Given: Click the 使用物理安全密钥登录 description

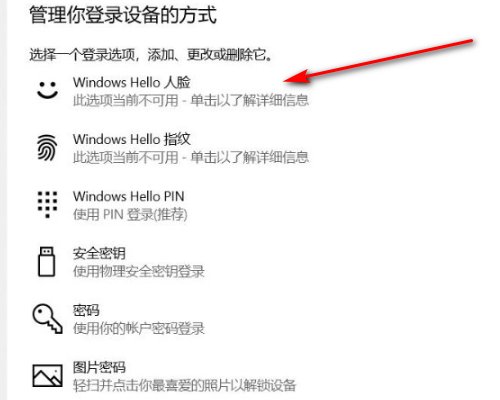Looking at the screenshot, I should [139, 272].
